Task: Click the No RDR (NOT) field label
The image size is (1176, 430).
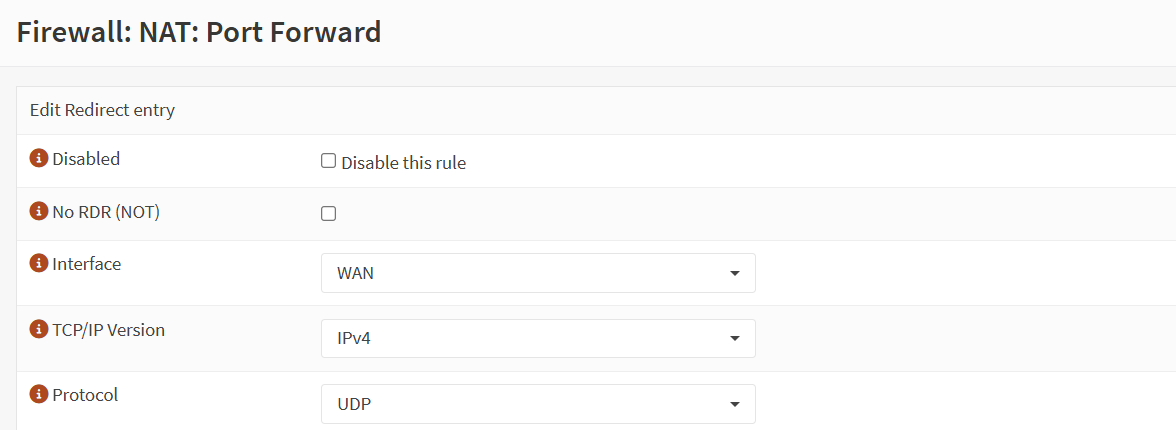Action: pyautogui.click(x=106, y=212)
